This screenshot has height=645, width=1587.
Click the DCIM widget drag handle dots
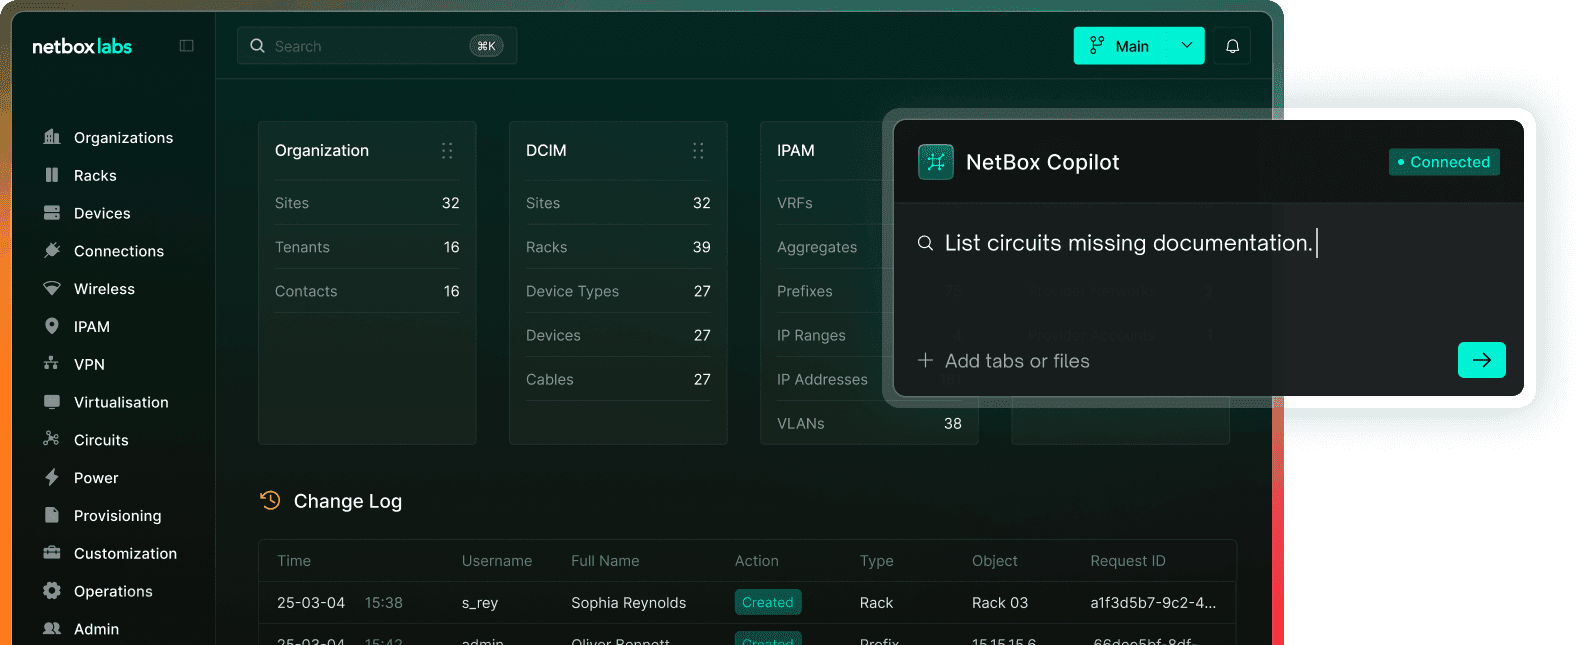pyautogui.click(x=698, y=151)
